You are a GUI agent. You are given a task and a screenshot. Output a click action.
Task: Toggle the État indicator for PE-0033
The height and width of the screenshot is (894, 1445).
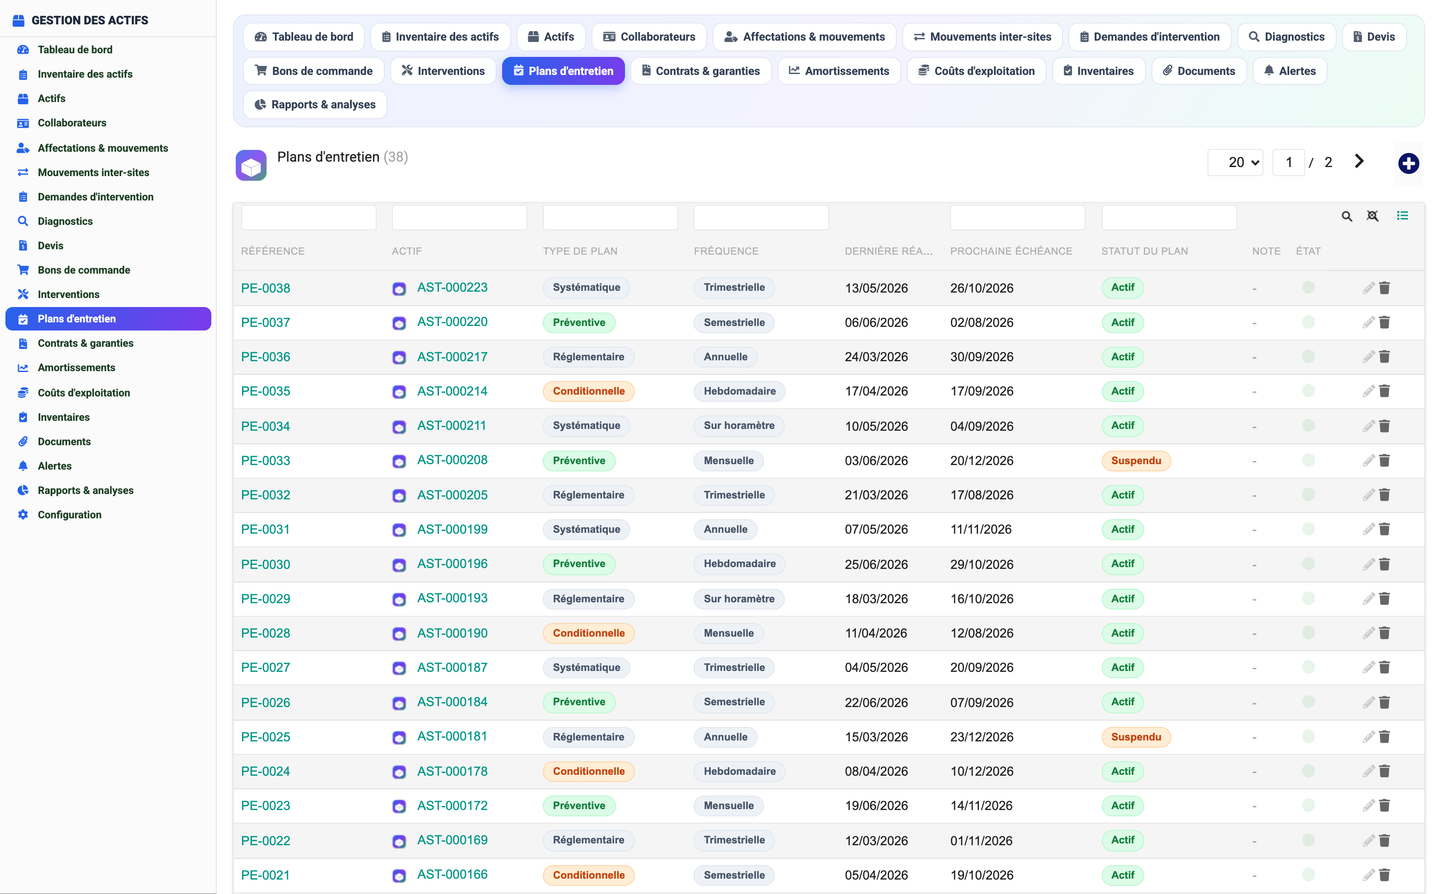[x=1308, y=461]
